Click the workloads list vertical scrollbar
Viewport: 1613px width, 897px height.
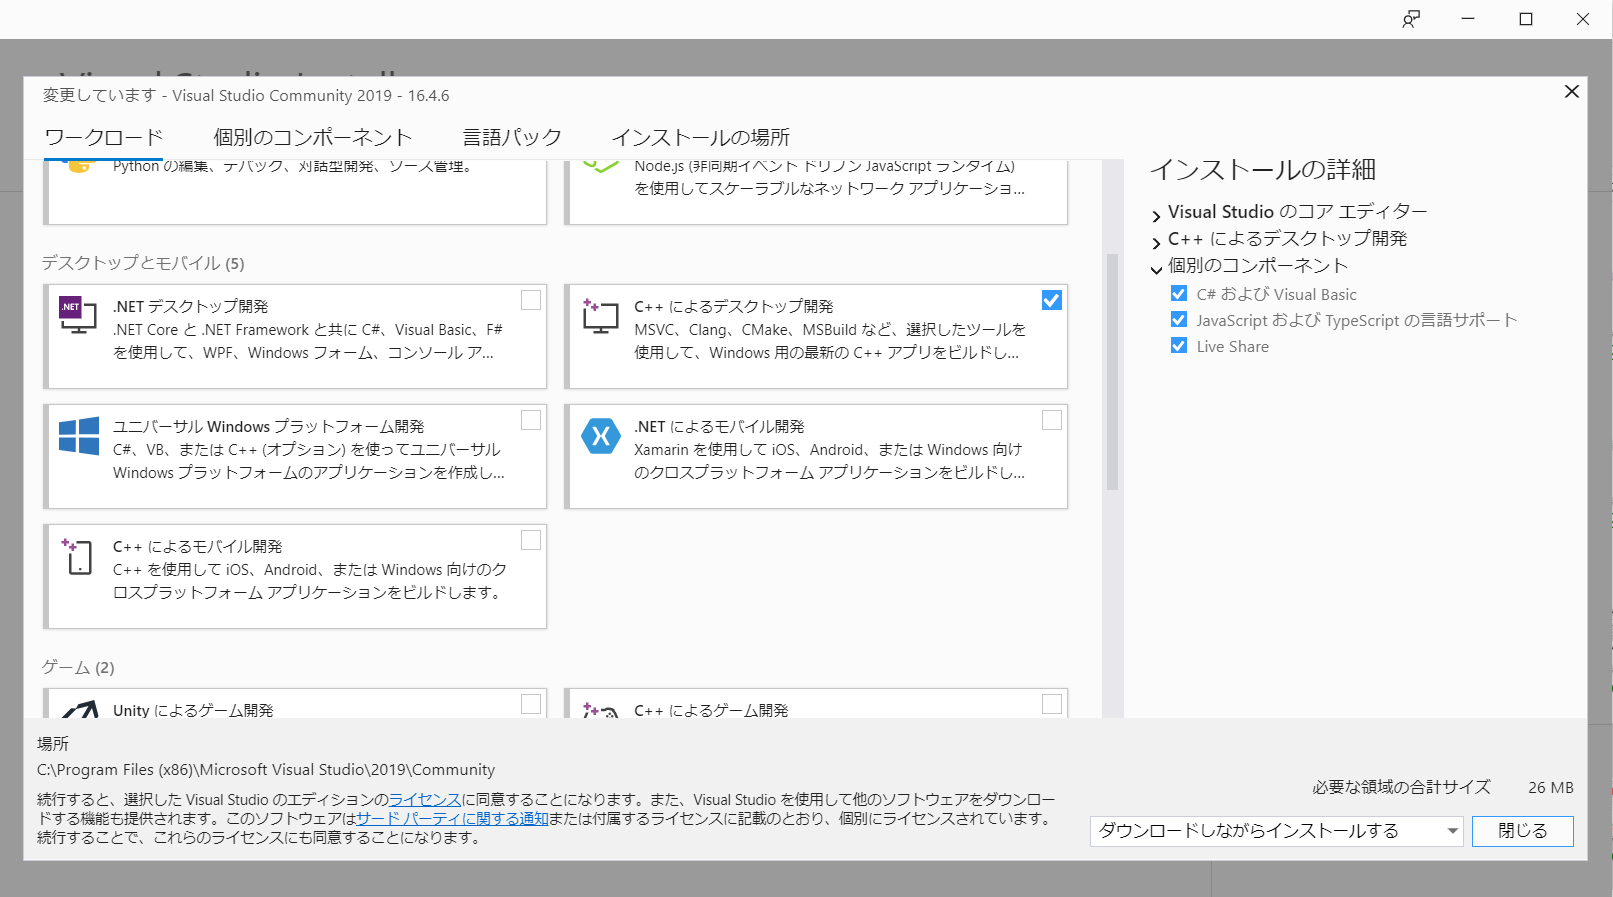click(x=1112, y=372)
